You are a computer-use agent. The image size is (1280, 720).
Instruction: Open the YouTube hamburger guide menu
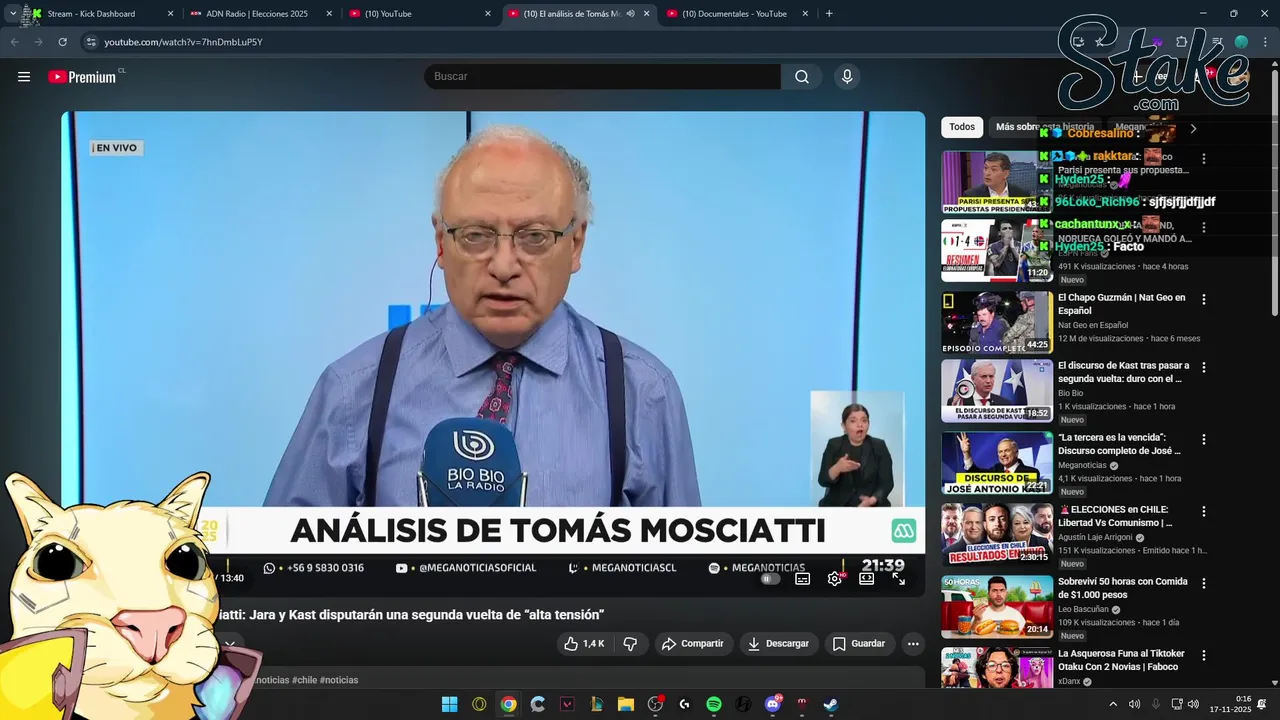(x=24, y=77)
